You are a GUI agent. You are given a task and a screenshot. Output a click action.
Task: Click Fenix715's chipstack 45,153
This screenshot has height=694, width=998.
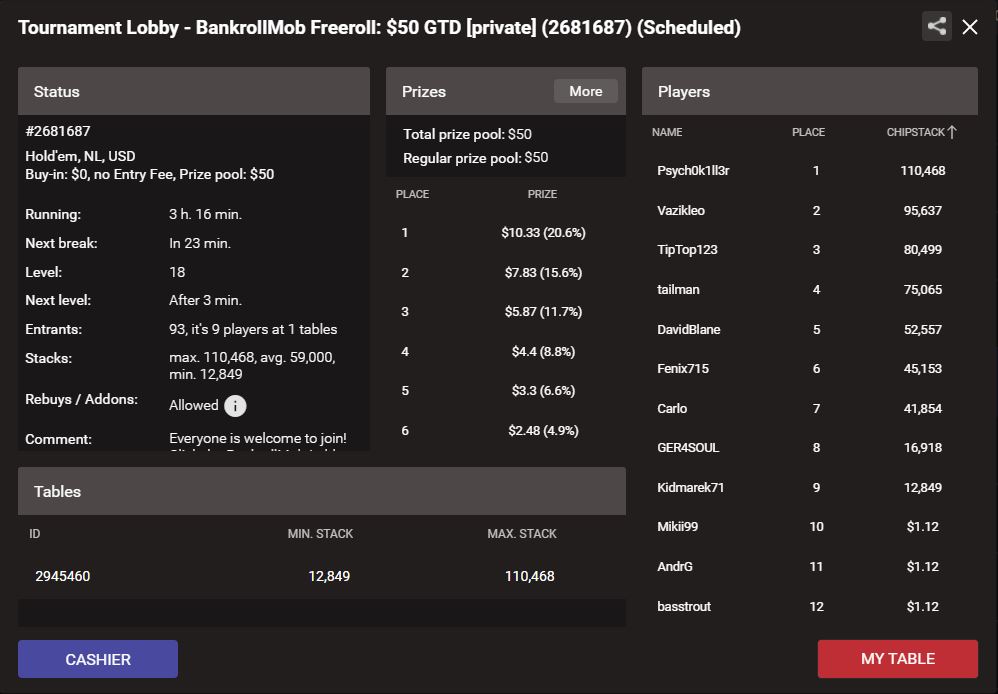[x=922, y=369]
